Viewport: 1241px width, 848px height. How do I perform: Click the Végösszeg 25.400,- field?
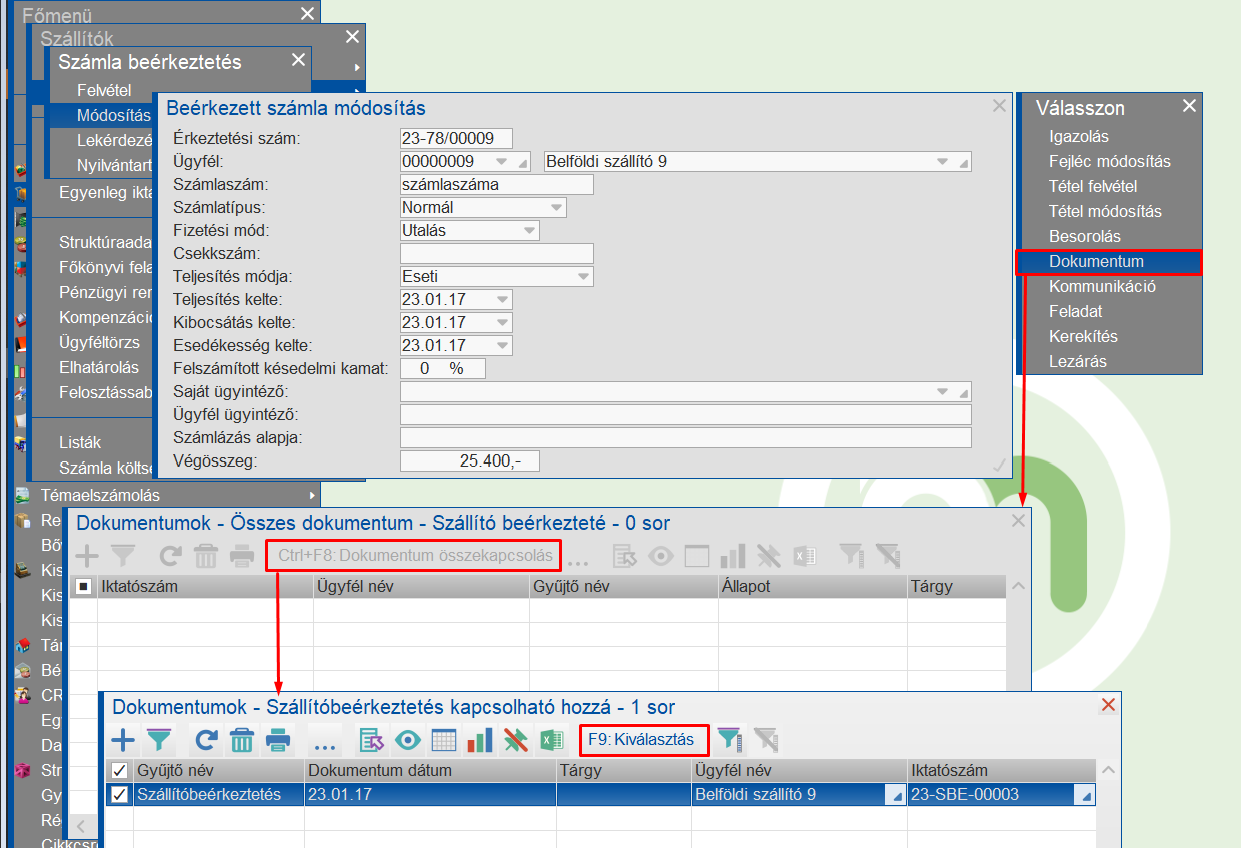click(469, 461)
